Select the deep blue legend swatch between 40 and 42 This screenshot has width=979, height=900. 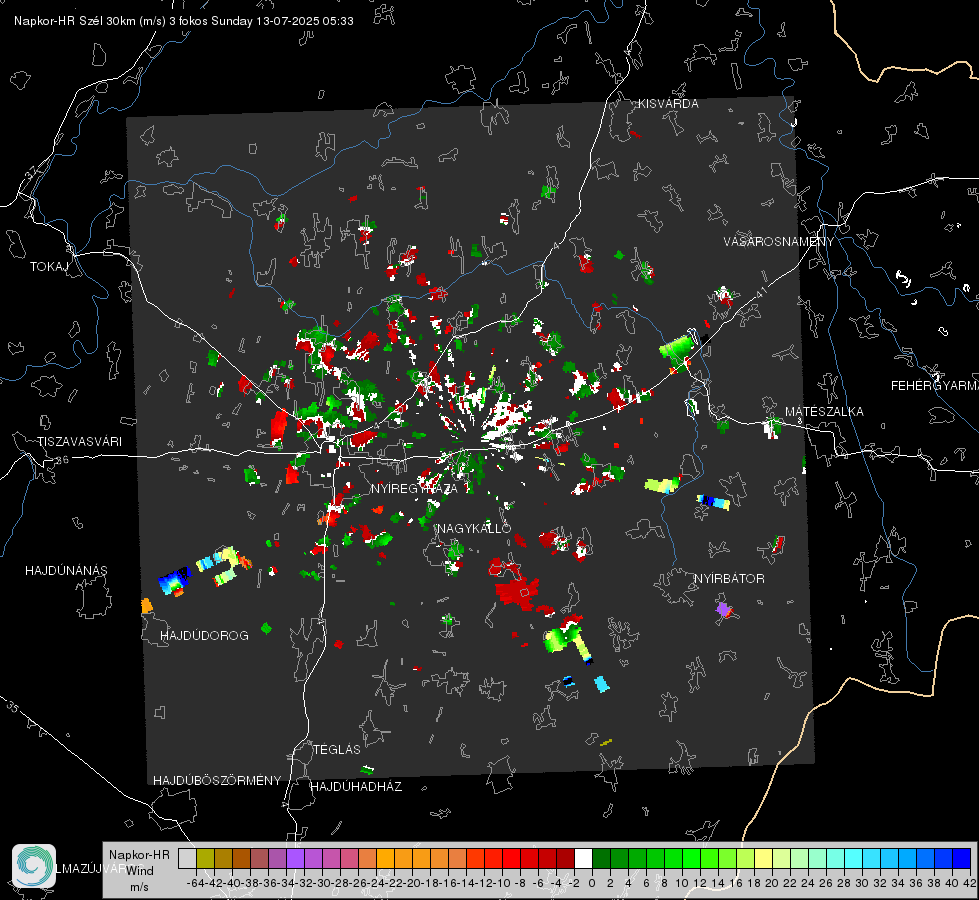(961, 858)
